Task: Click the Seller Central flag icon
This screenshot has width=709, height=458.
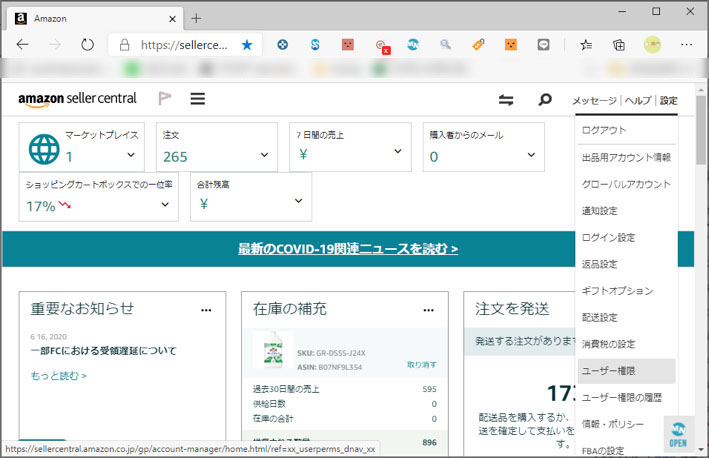Action: coord(165,98)
